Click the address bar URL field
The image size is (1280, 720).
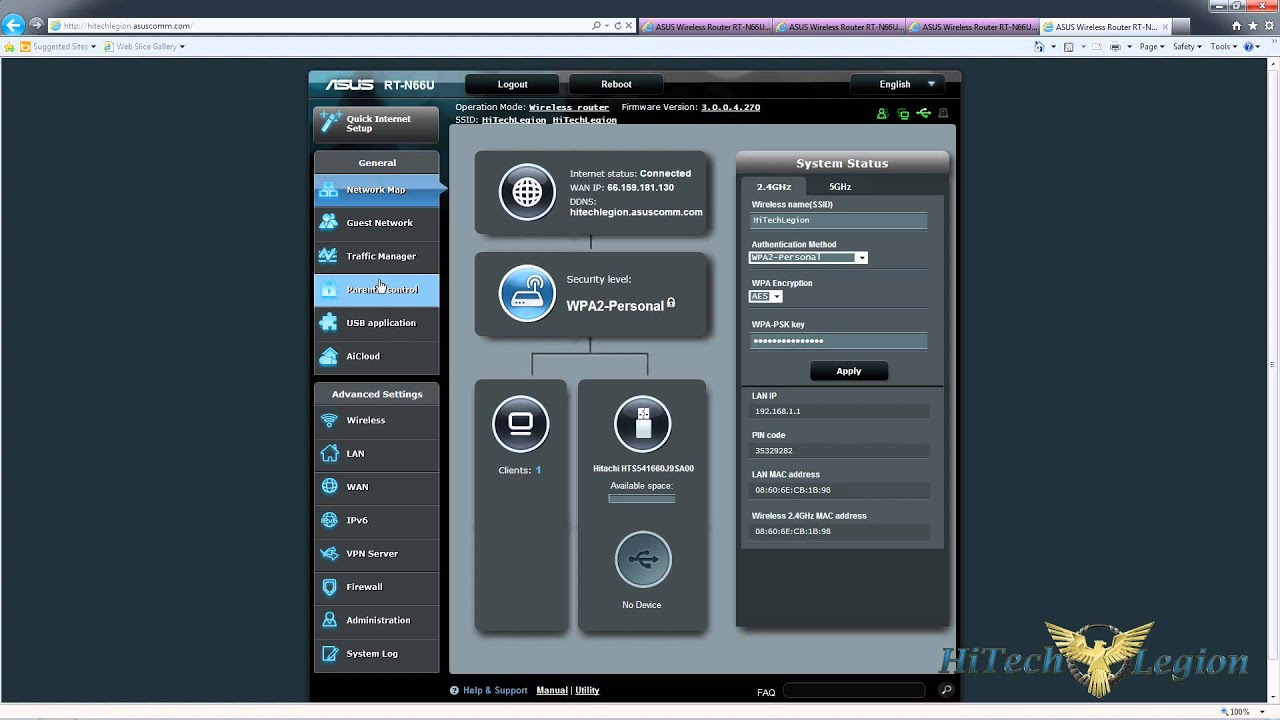click(320, 26)
